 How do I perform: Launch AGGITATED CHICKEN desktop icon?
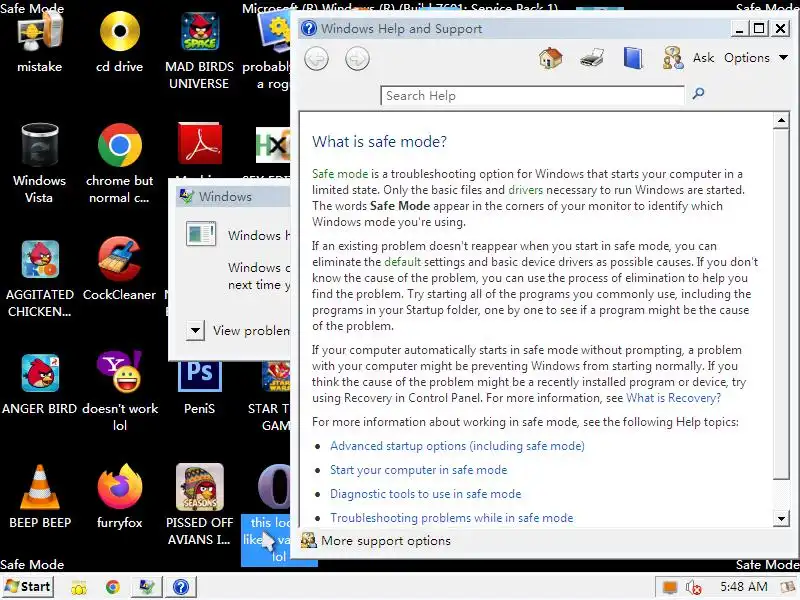[x=40, y=259]
